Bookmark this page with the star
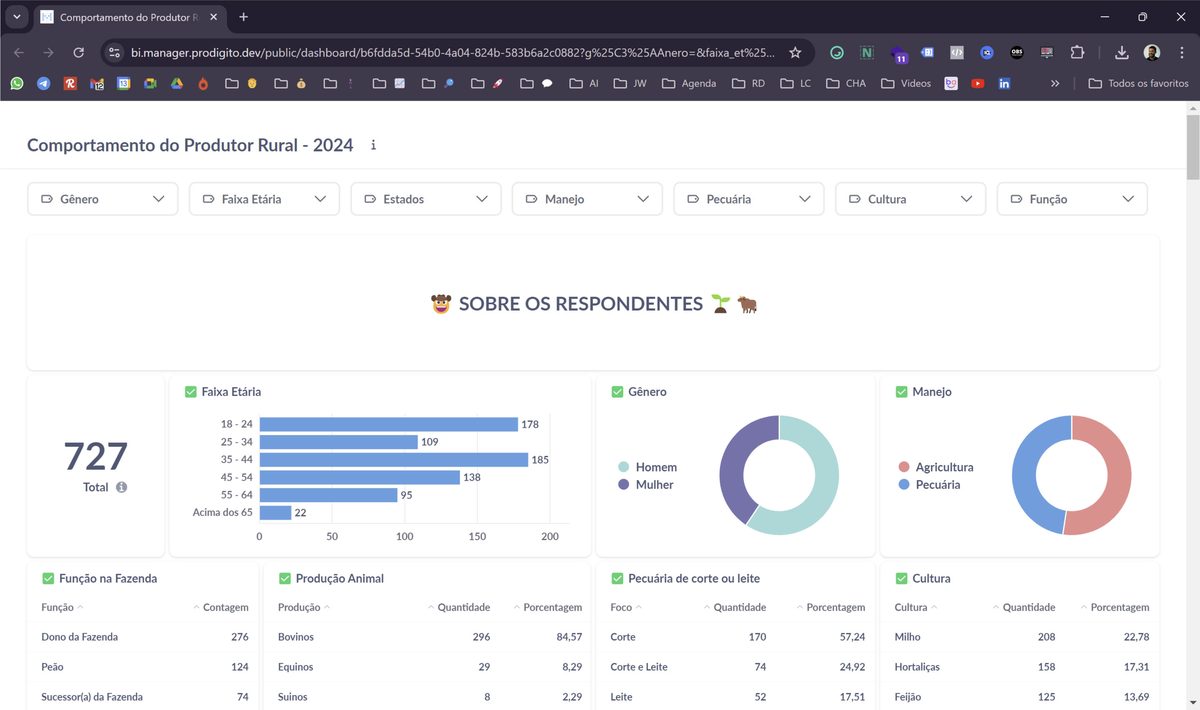The image size is (1200, 710). point(795,52)
